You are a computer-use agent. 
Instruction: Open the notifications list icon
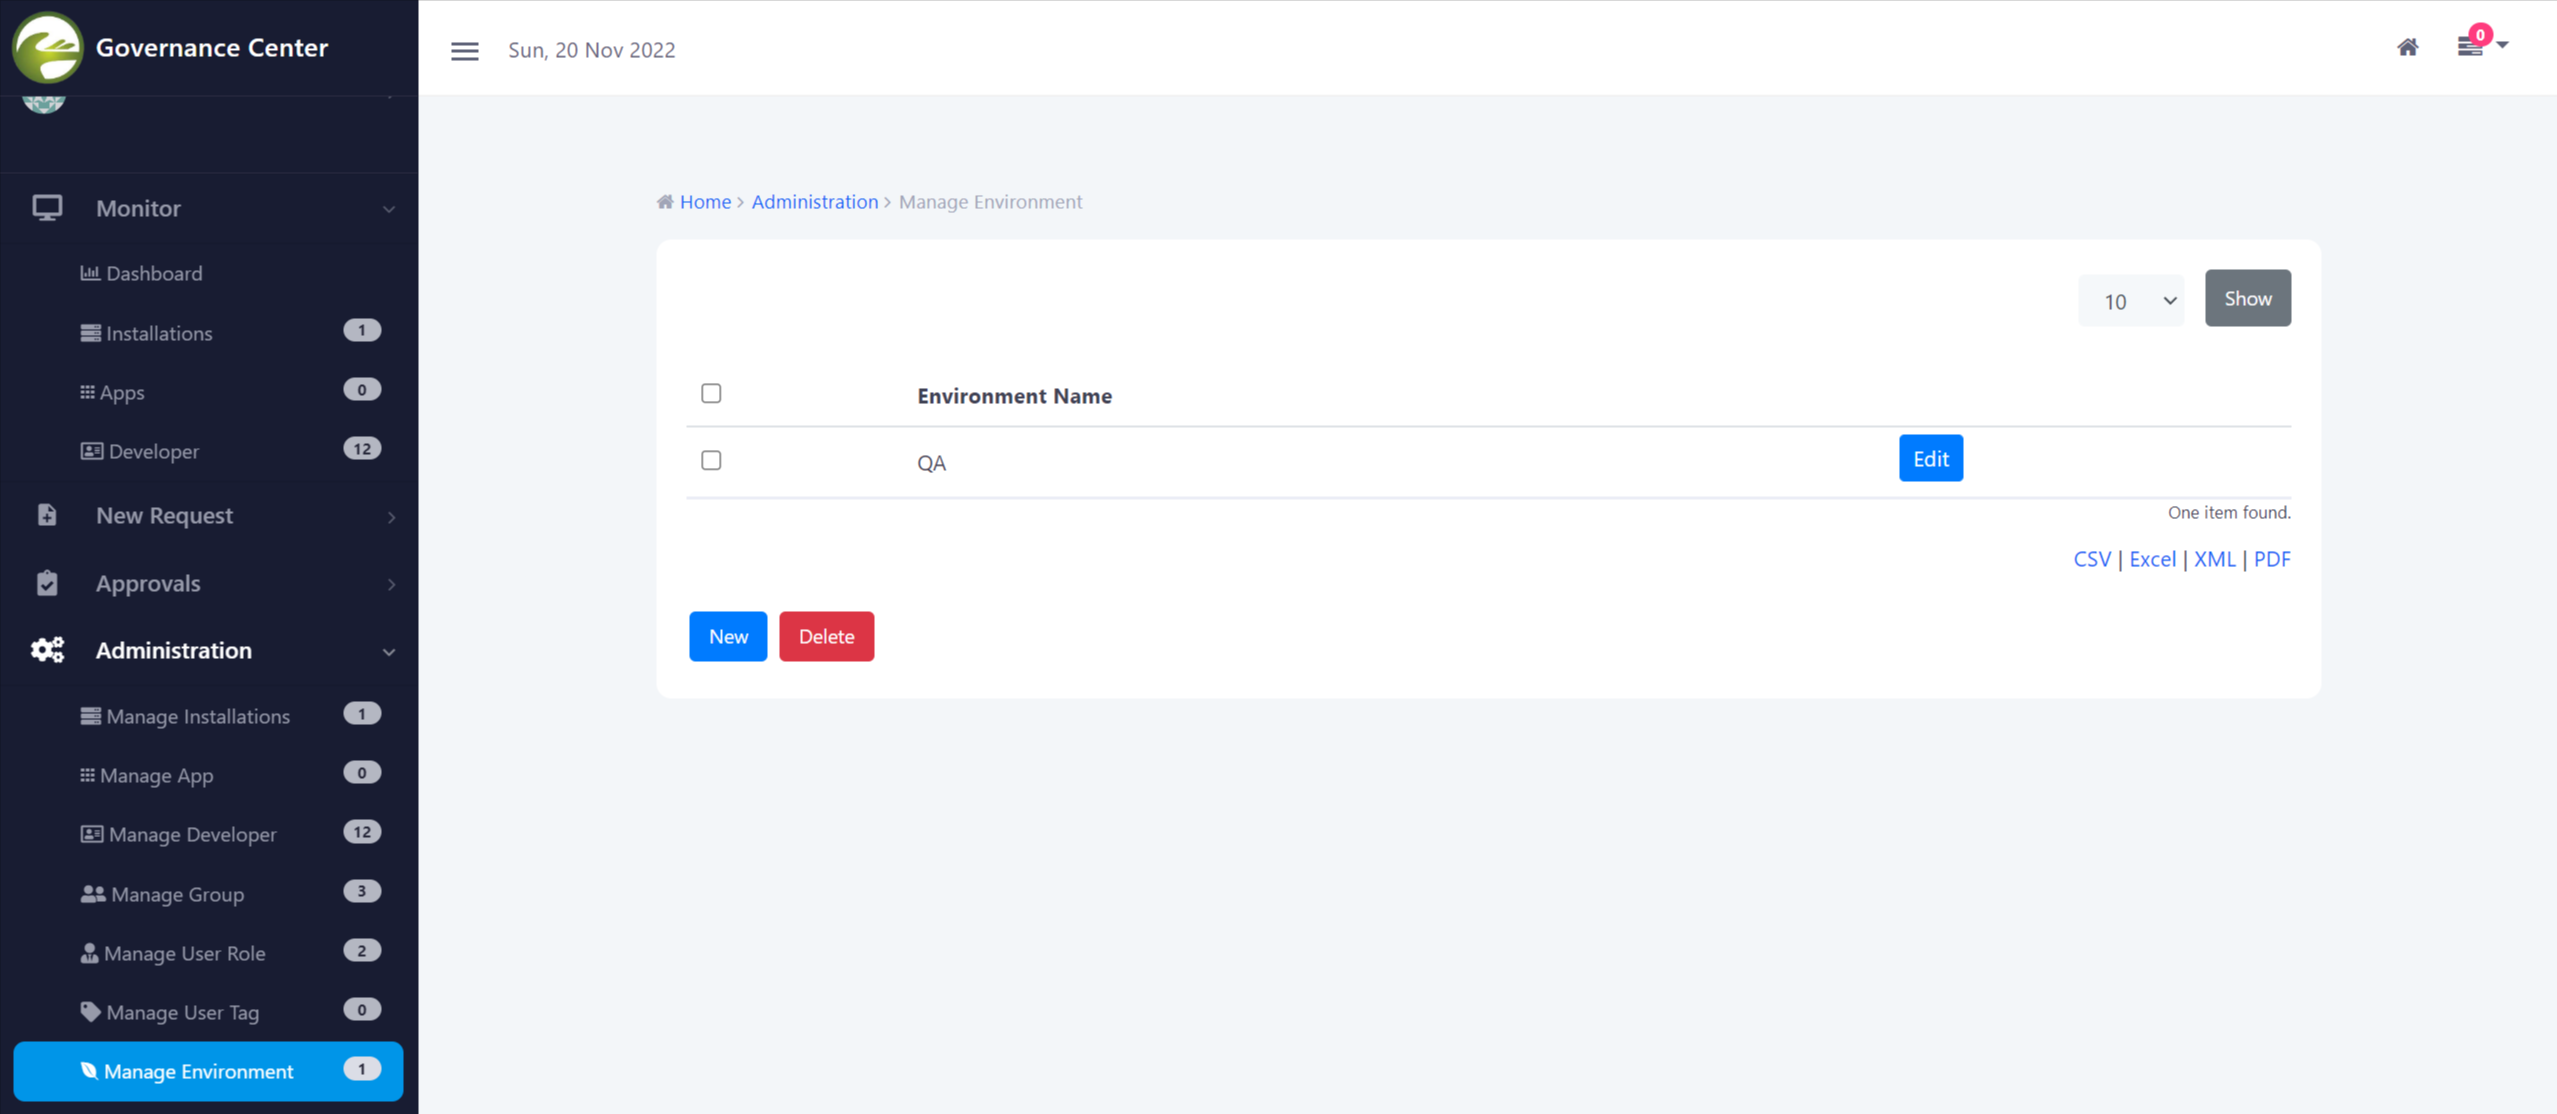2470,47
